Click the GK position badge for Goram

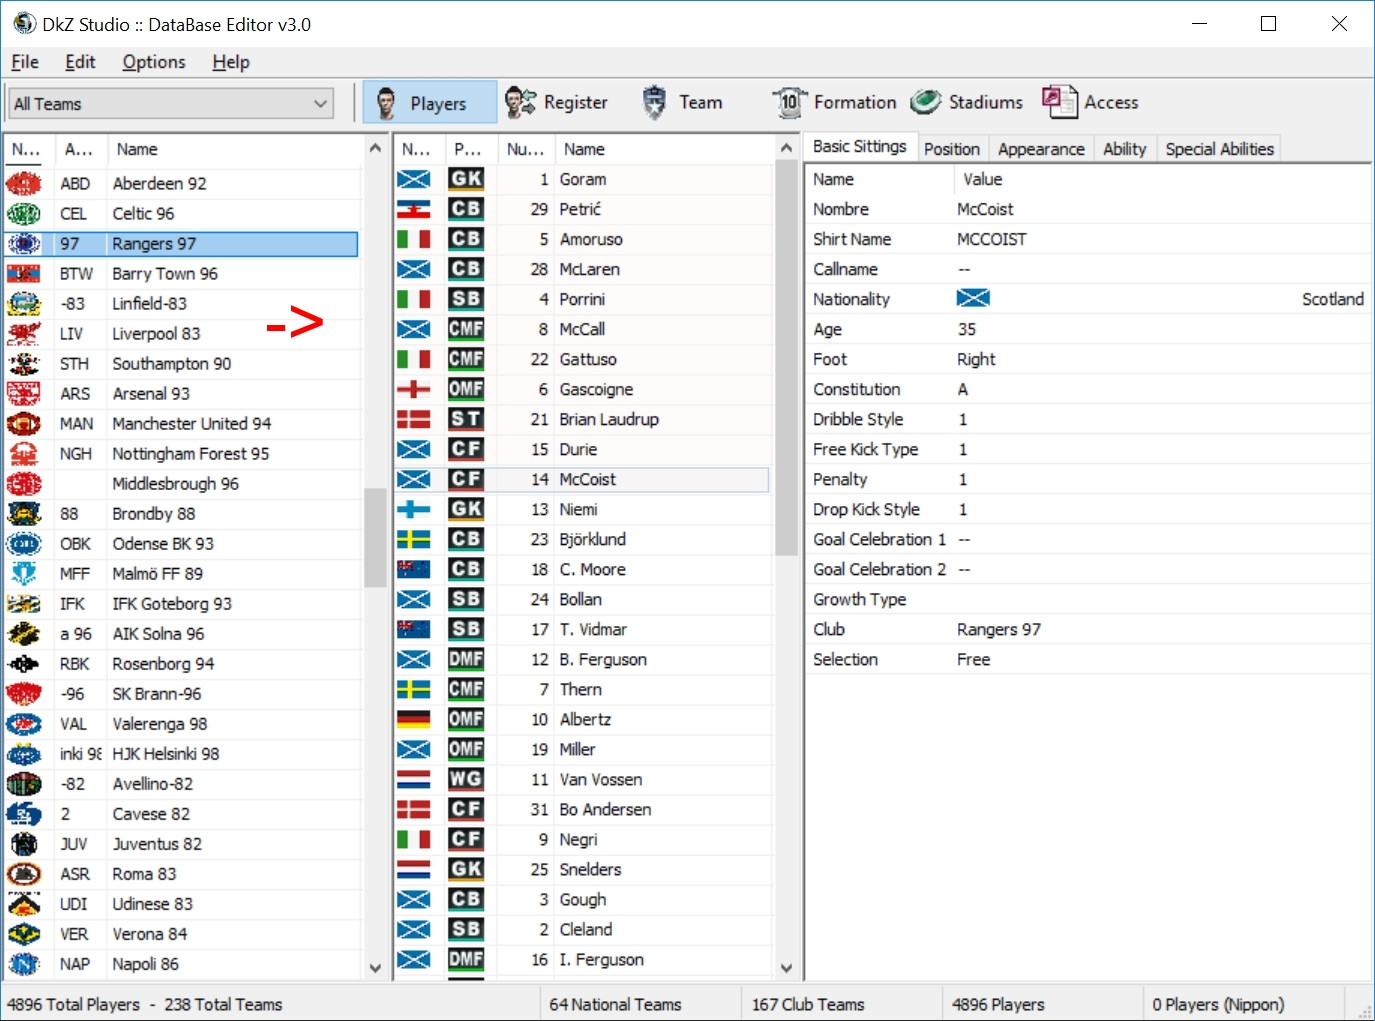tap(466, 179)
